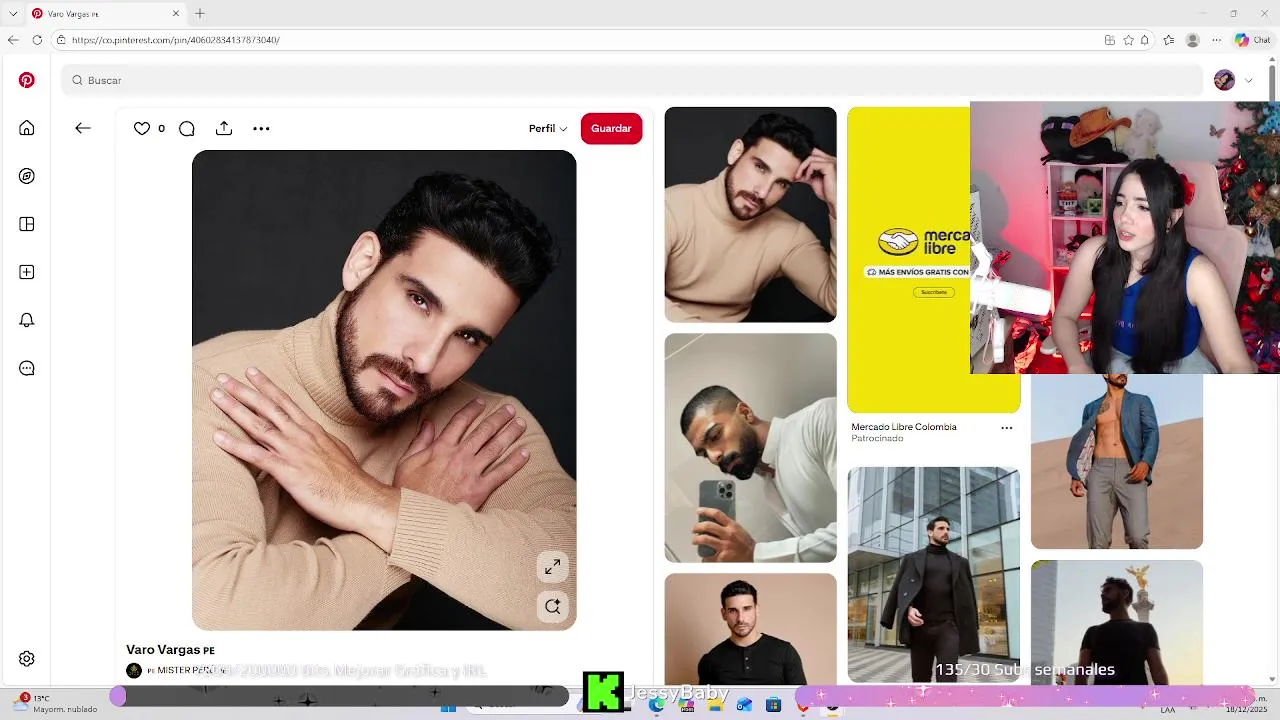This screenshot has width=1280, height=720.
Task: Bookmark this page with star icon
Action: click(x=1129, y=40)
